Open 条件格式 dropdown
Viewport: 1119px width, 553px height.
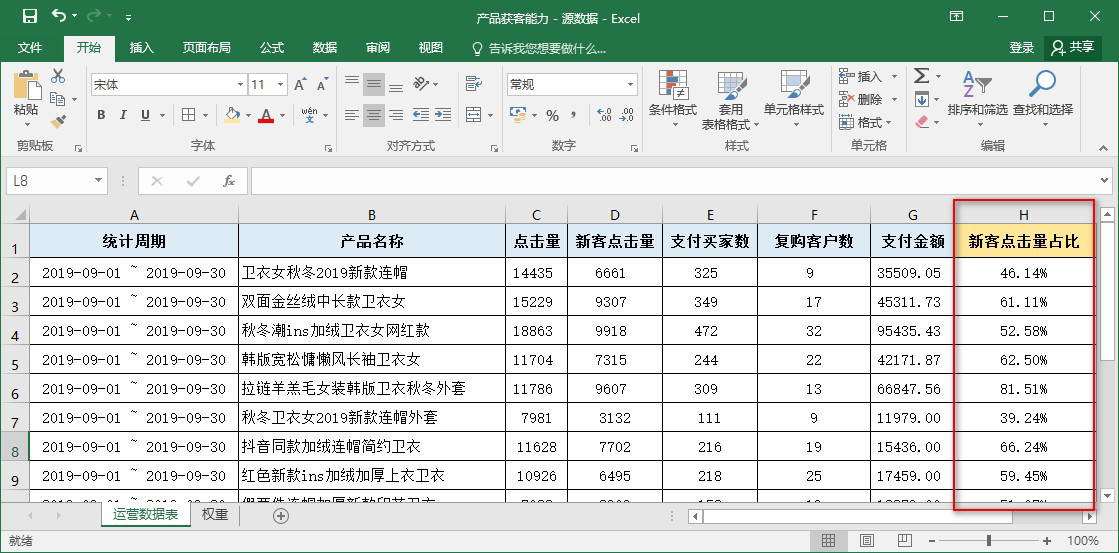pyautogui.click(x=672, y=100)
